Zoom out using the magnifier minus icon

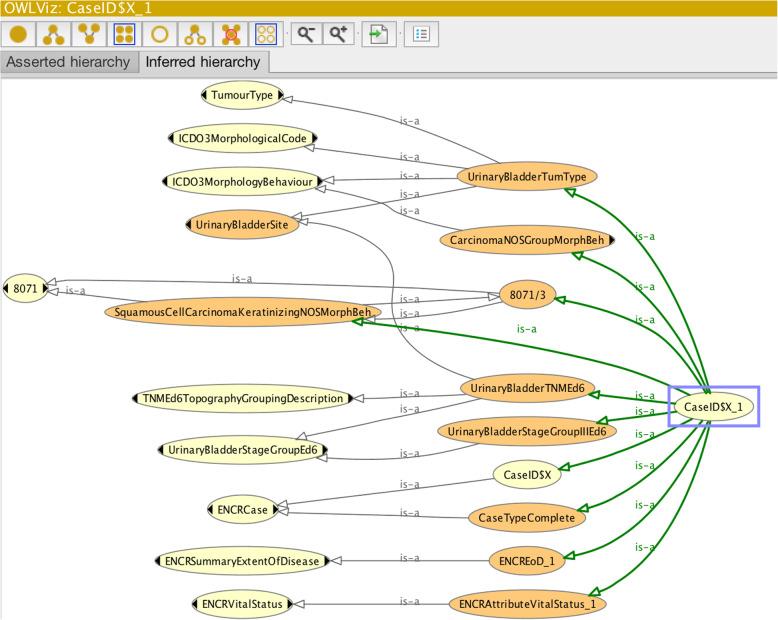[304, 33]
